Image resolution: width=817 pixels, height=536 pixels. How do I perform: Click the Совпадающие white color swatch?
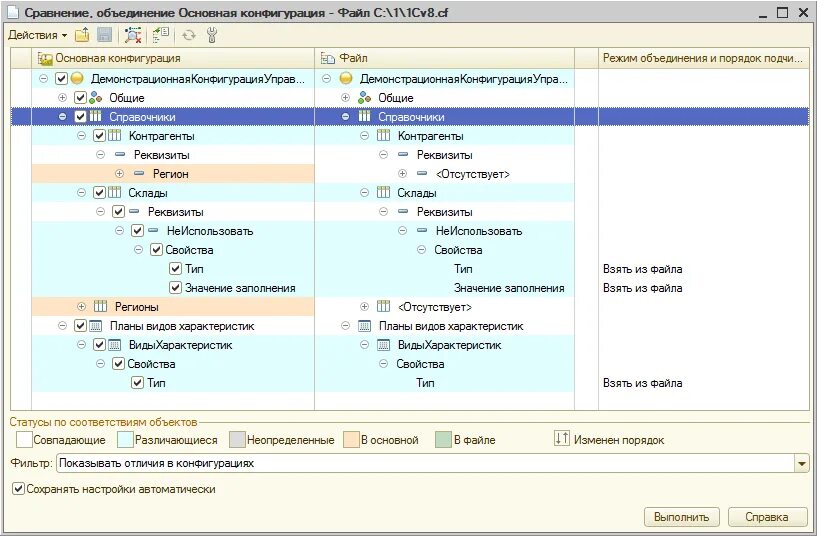[24, 440]
